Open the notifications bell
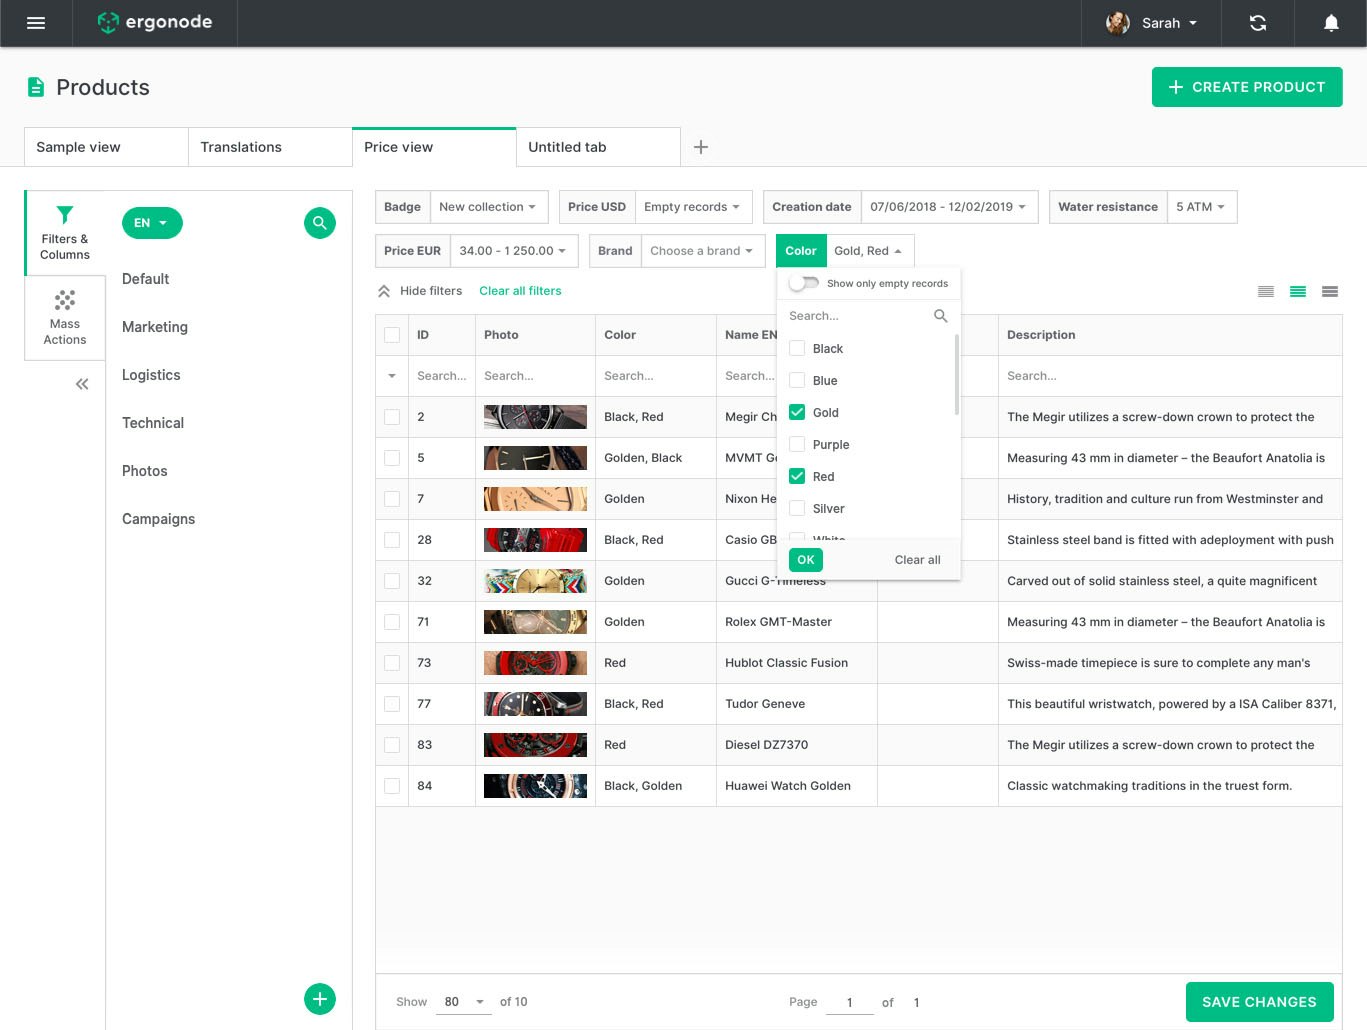This screenshot has height=1030, width=1367. pos(1330,22)
